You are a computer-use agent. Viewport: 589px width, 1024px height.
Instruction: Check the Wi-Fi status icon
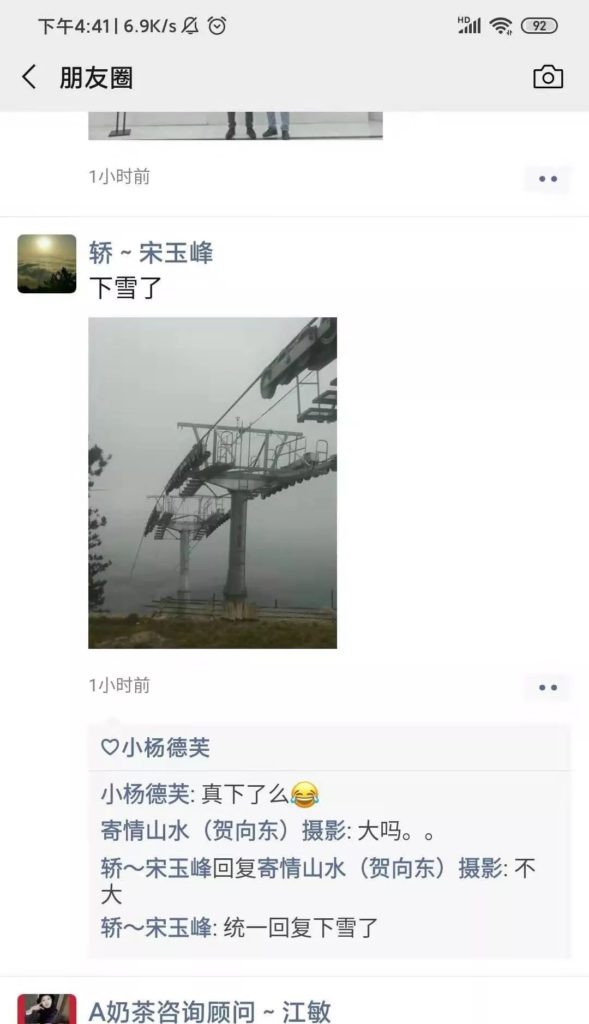[x=501, y=26]
